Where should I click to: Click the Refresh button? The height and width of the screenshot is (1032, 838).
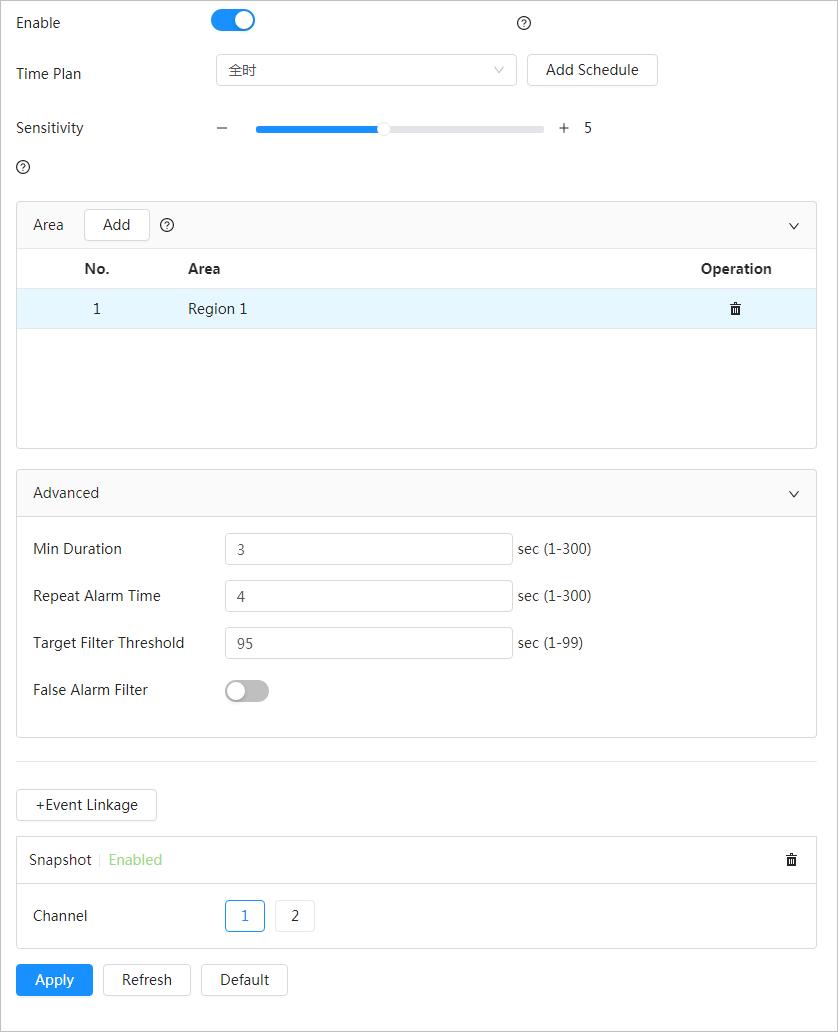click(147, 980)
